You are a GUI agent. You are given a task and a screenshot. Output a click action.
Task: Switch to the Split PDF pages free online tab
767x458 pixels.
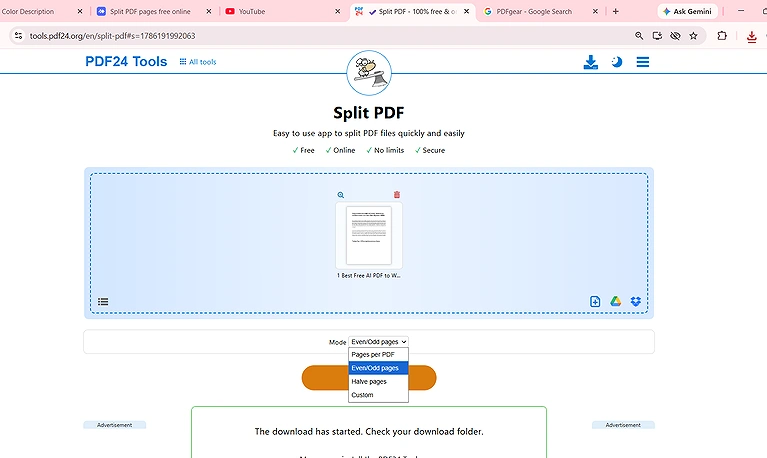pos(150,11)
